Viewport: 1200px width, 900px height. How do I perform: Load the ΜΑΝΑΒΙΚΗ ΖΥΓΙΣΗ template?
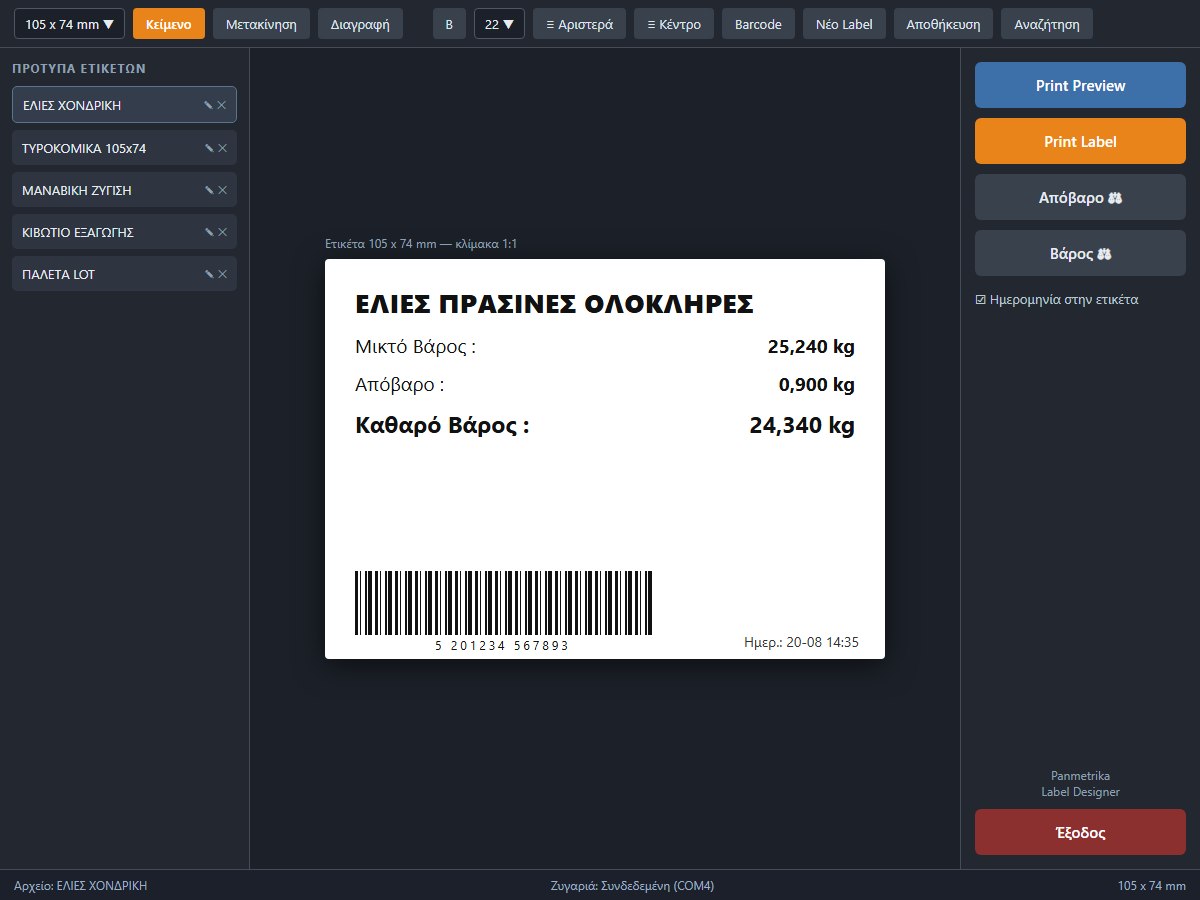click(x=124, y=190)
